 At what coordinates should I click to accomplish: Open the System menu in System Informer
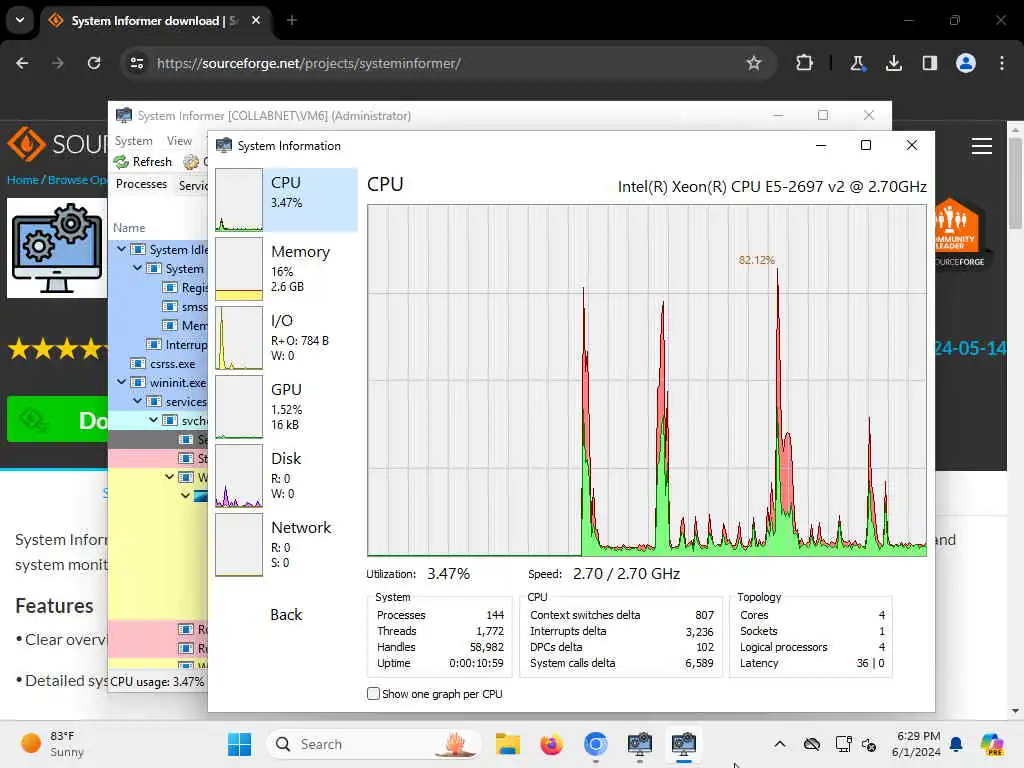tap(133, 140)
